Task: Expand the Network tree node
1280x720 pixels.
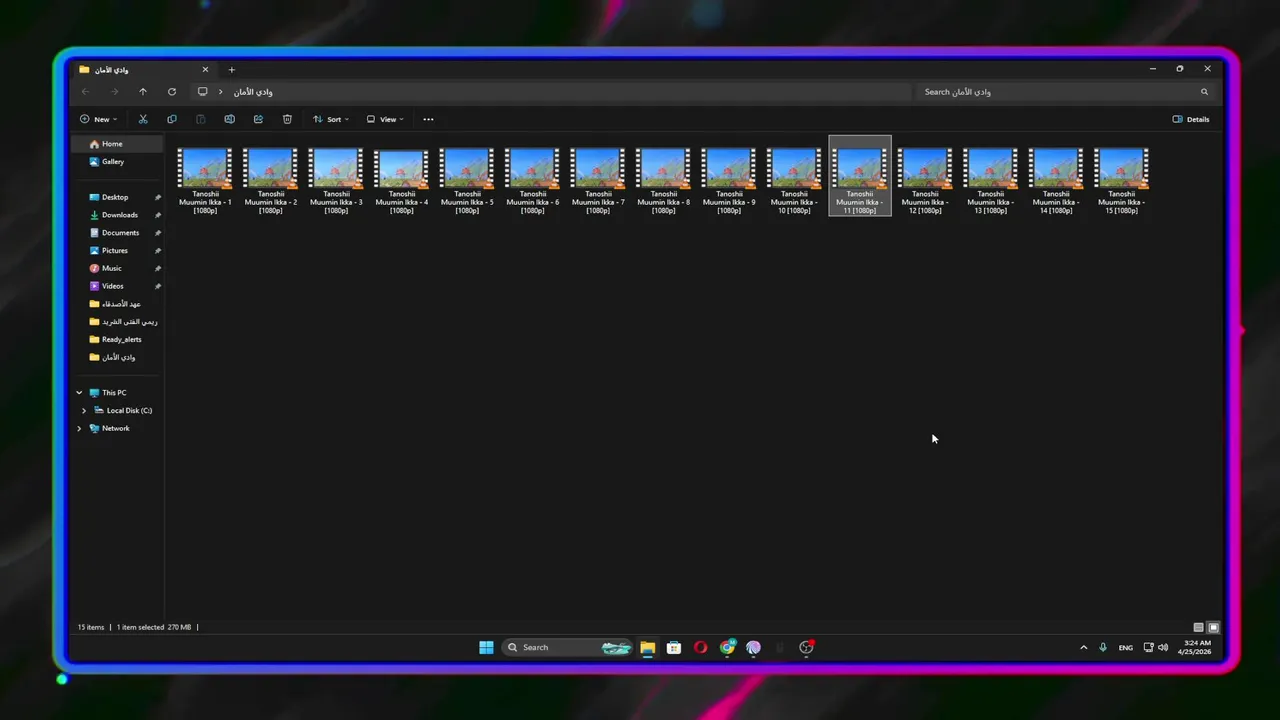Action: [79, 428]
